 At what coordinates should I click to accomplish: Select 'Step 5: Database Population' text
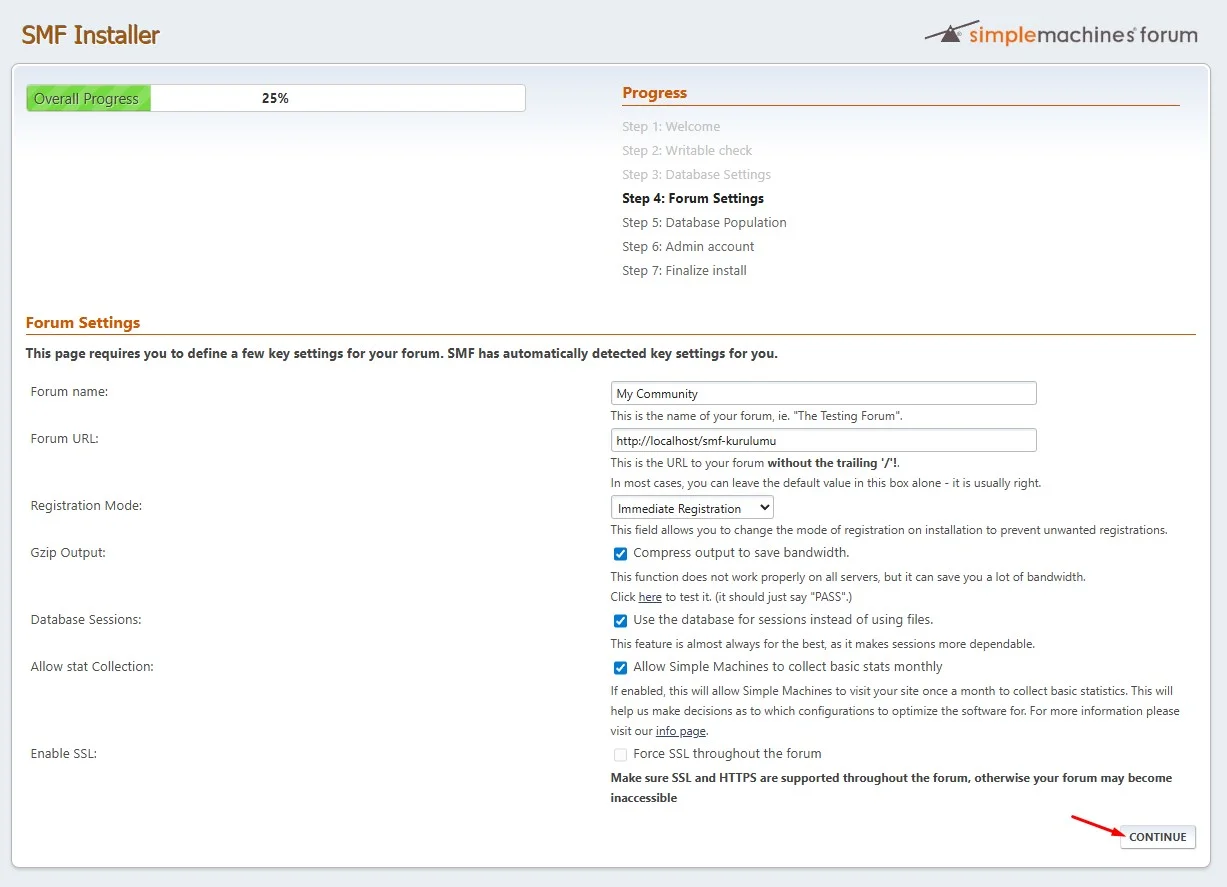tap(704, 223)
